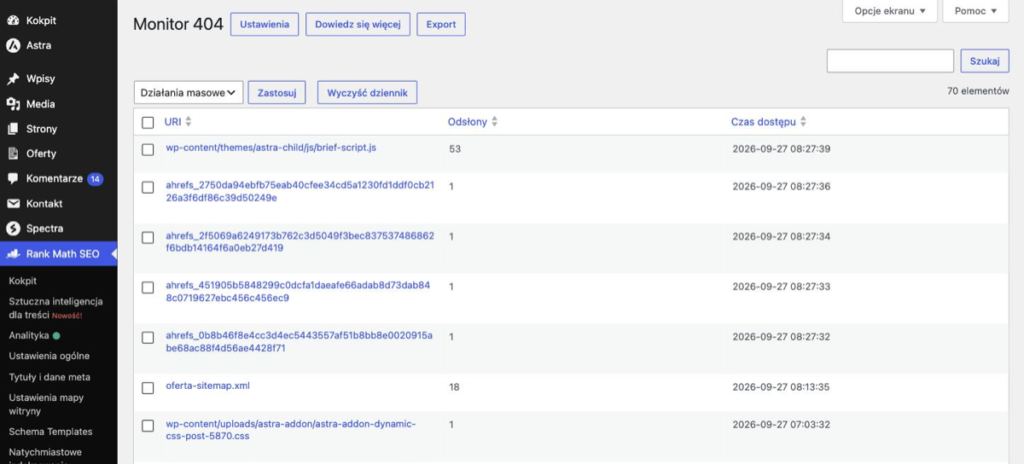
Task: Click the Export button
Action: point(441,24)
